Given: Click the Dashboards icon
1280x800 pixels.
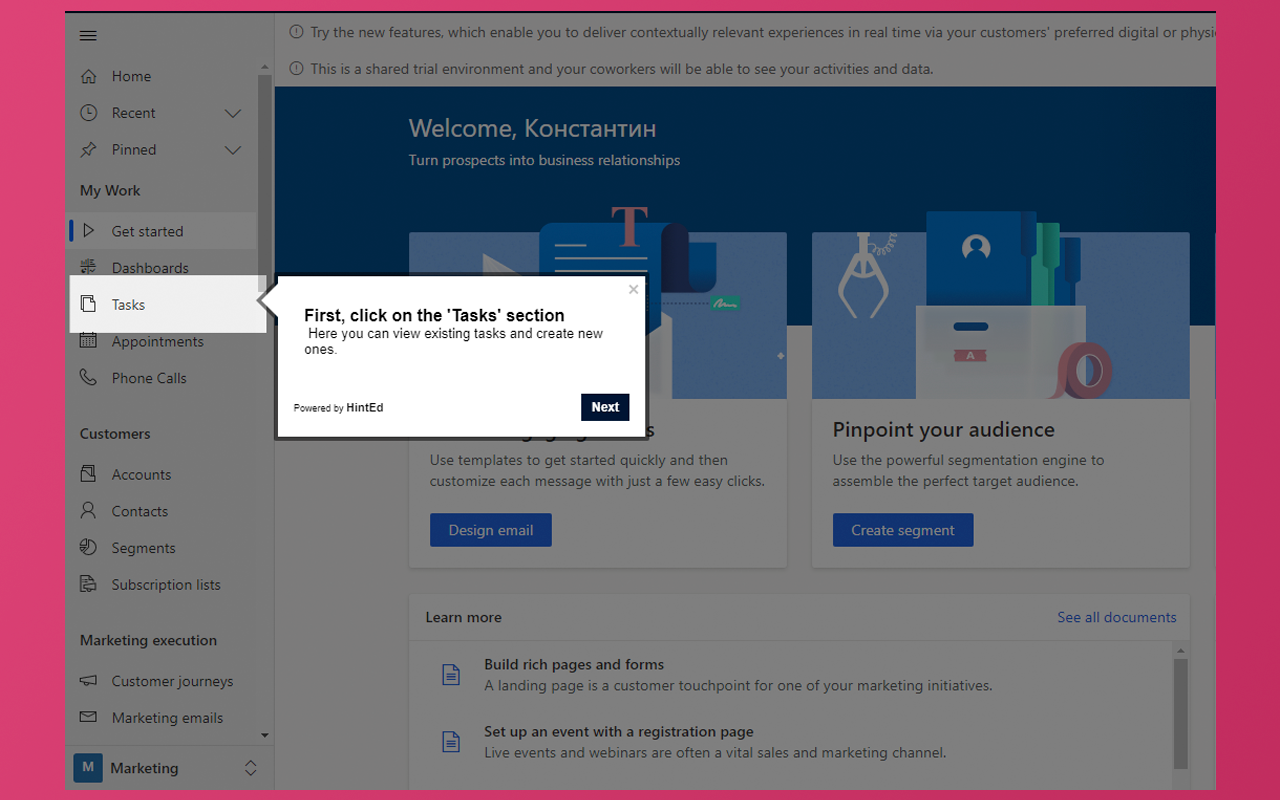Looking at the screenshot, I should pos(89,267).
